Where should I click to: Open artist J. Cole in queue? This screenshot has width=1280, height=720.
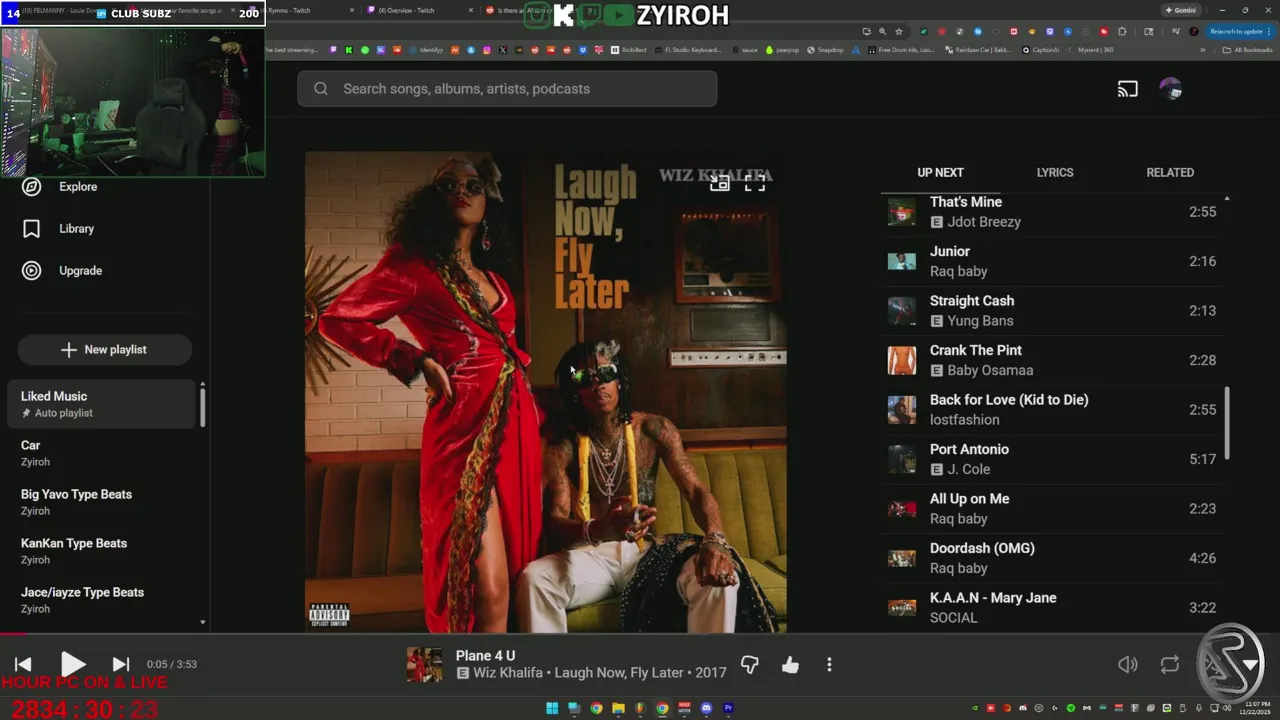tap(968, 469)
